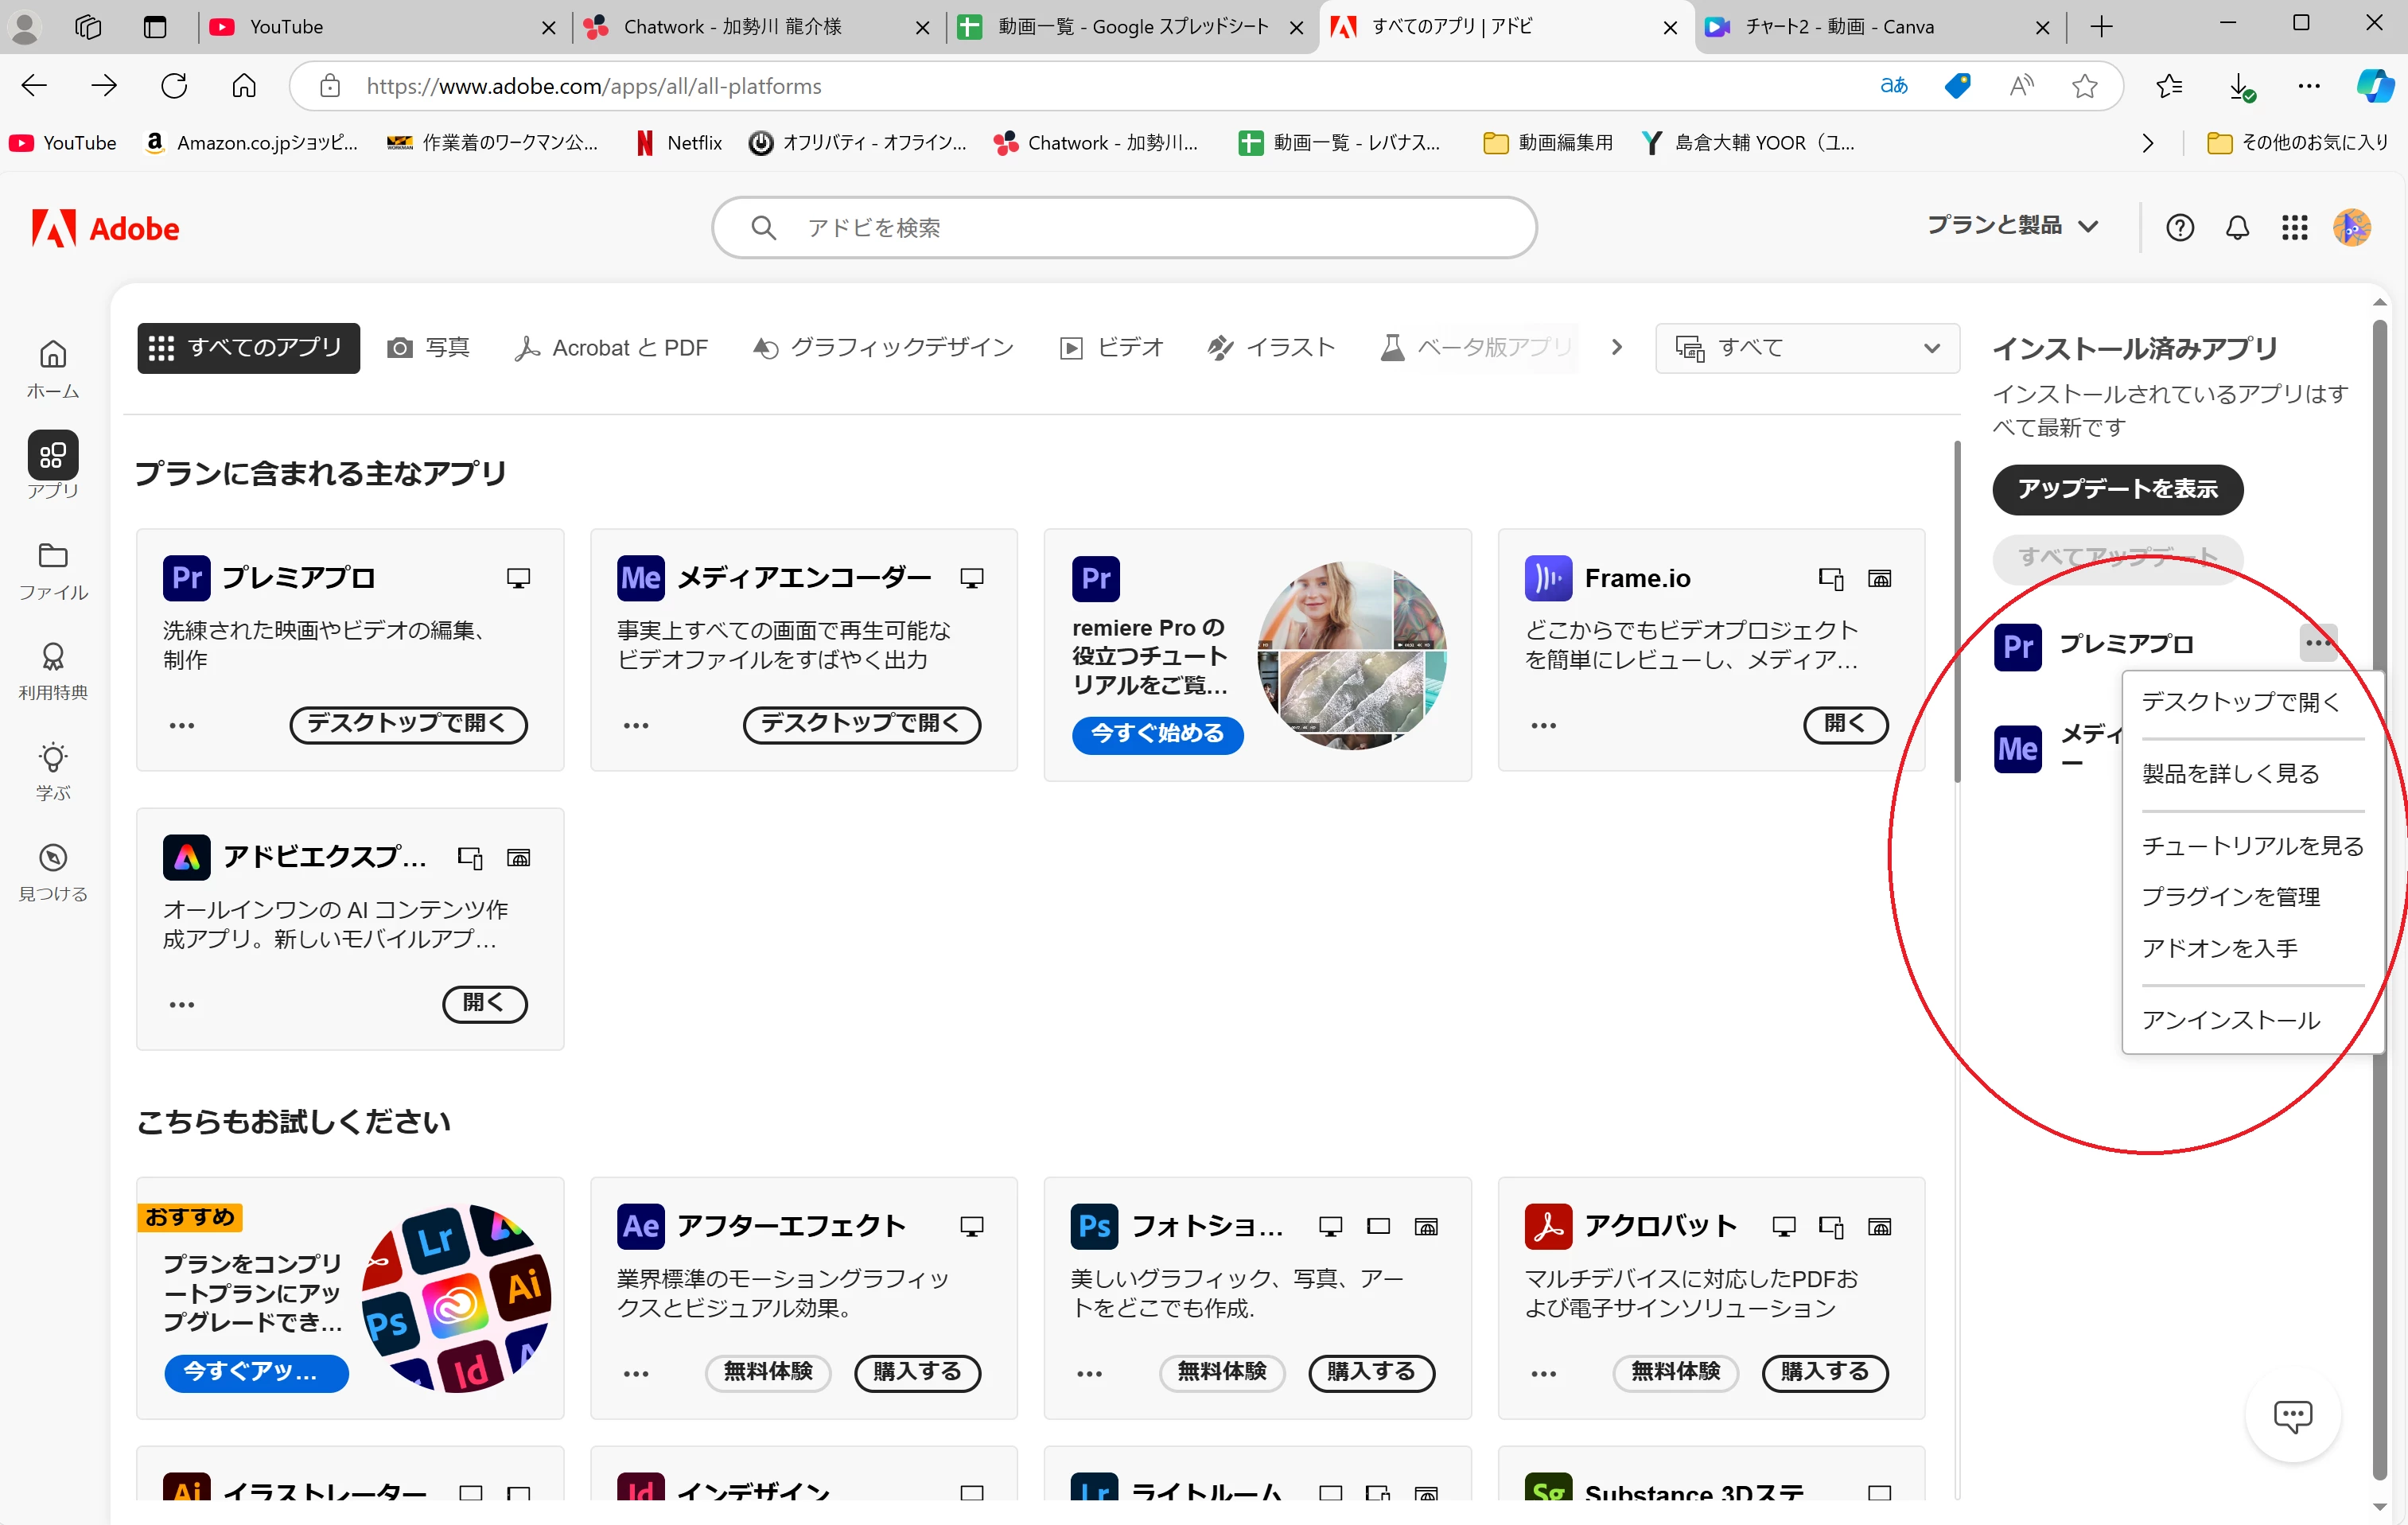The image size is (2408, 1525).
Task: Open the chat support bubble icon
Action: coord(2292,1415)
